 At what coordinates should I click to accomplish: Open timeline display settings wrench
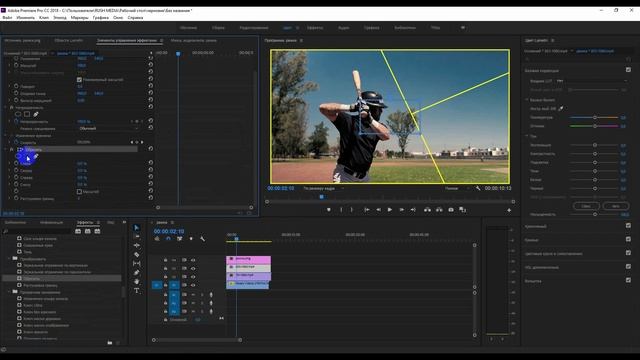[x=202, y=239]
